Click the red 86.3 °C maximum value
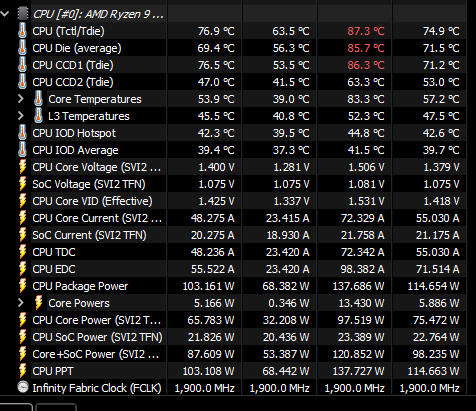Image resolution: width=476 pixels, height=411 pixels. coord(366,65)
